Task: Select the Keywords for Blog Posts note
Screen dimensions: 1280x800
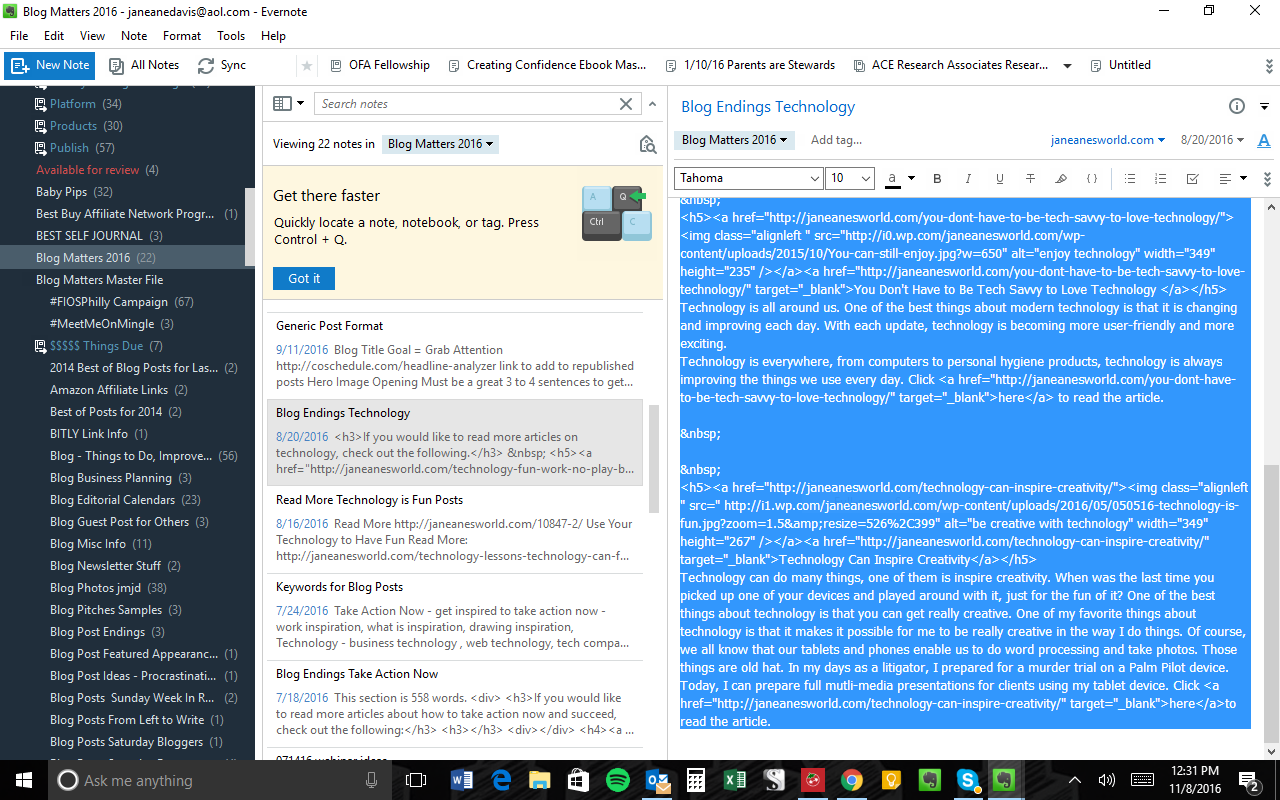Action: pos(455,616)
